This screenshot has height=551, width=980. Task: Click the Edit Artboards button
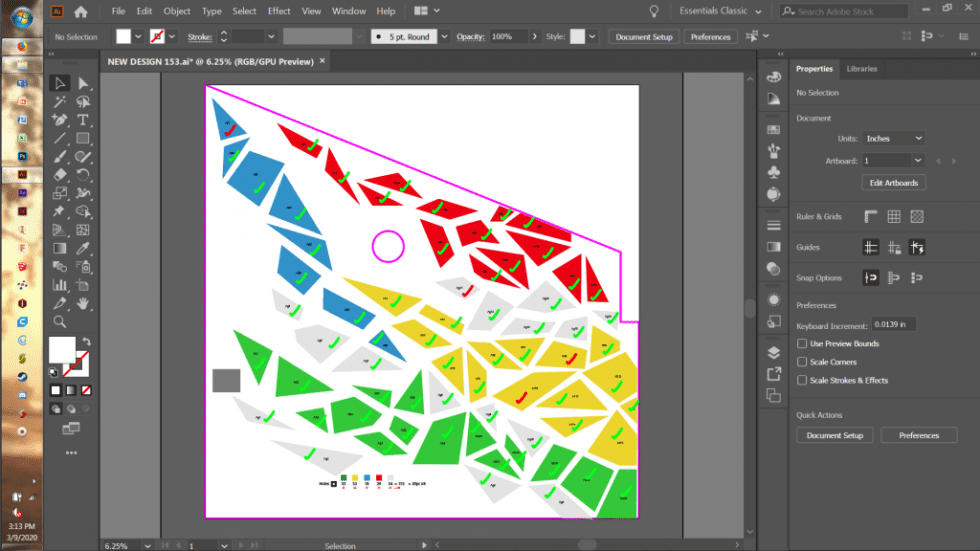(x=894, y=183)
